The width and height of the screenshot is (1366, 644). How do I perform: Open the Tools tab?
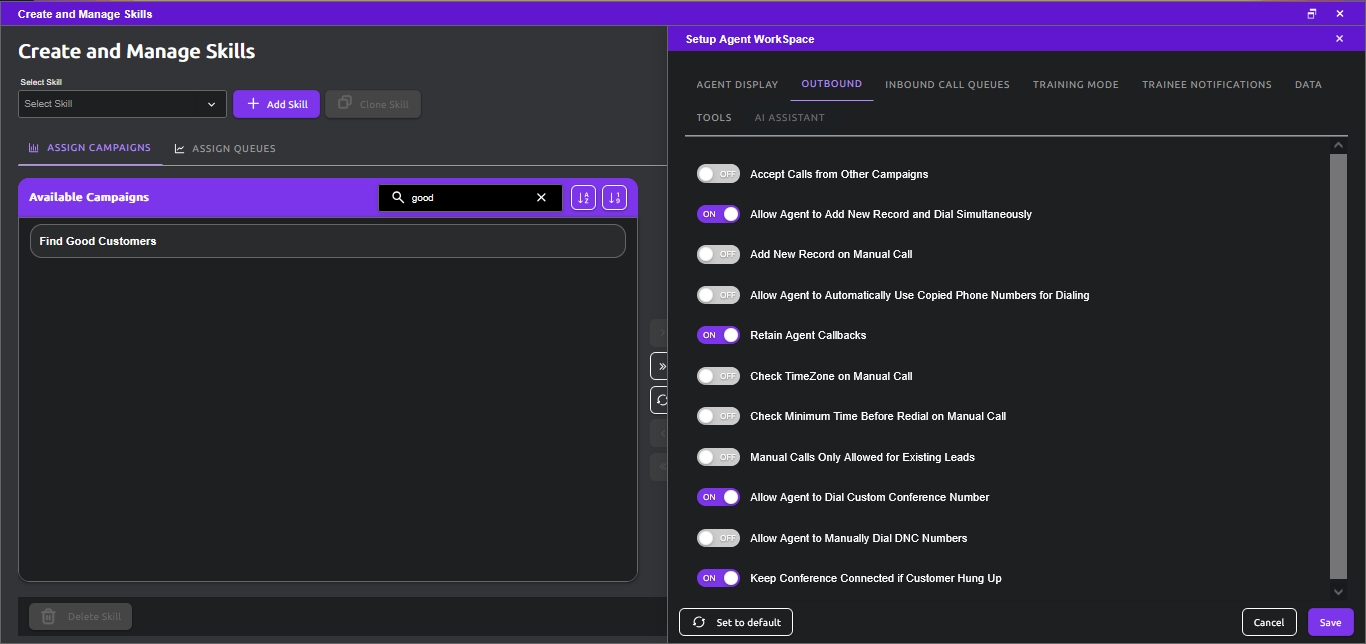coord(714,118)
